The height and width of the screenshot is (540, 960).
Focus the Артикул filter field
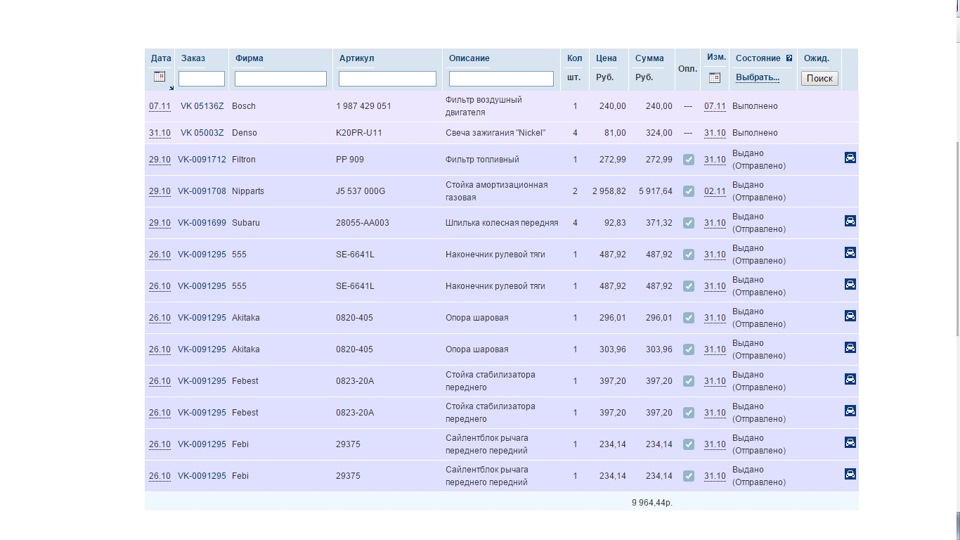click(388, 78)
